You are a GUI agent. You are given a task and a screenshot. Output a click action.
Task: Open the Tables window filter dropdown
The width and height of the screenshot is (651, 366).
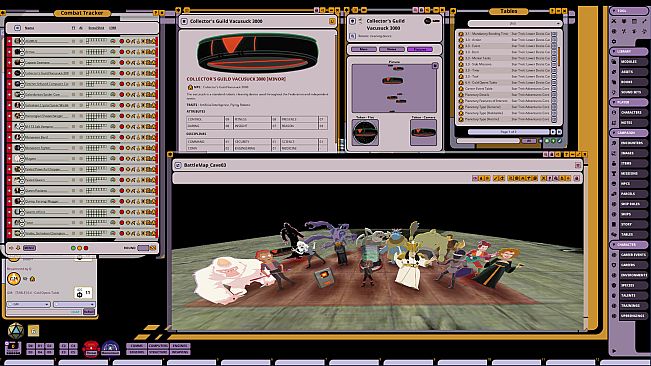[x=515, y=24]
